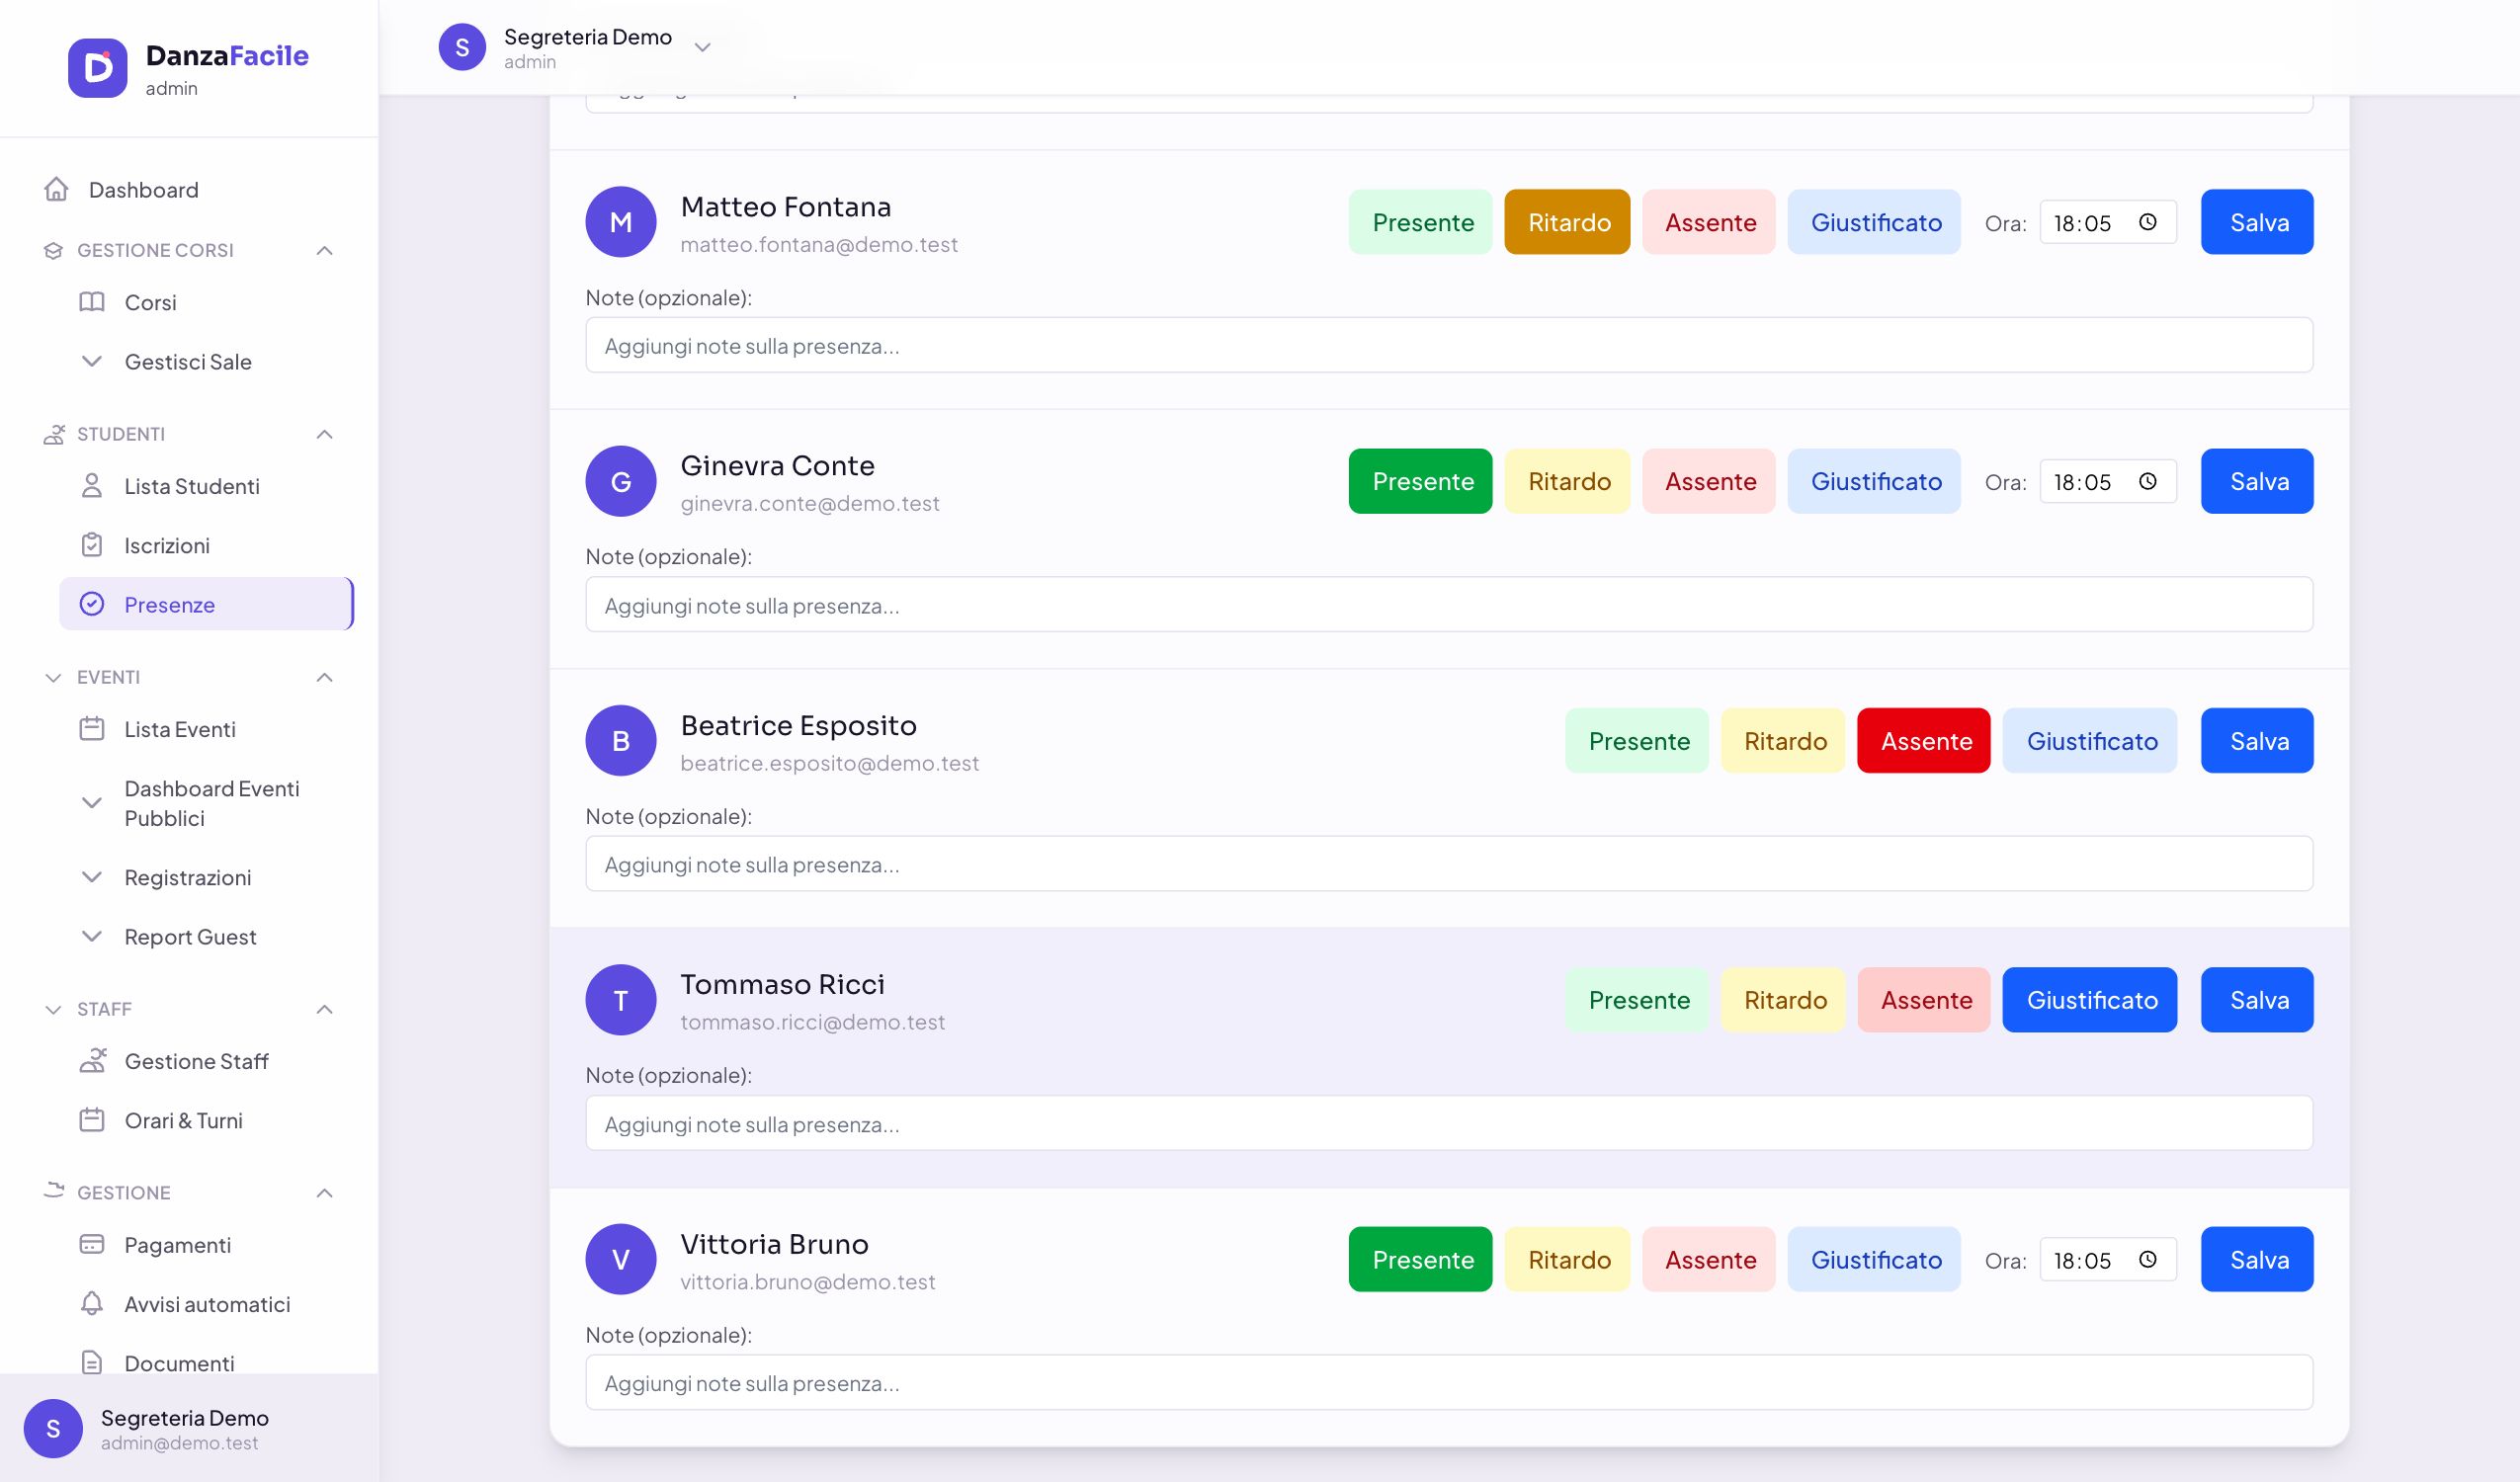Mark Beatrice Esposito as Giustificato

[x=2090, y=741]
